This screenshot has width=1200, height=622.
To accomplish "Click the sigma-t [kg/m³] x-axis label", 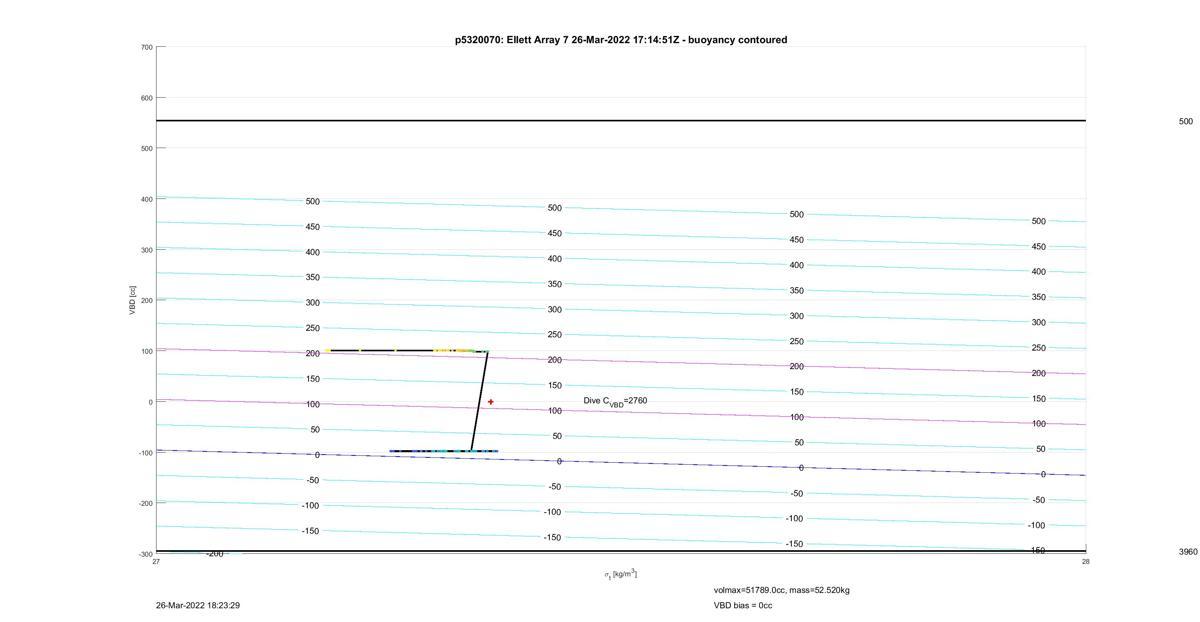I will click(x=620, y=574).
